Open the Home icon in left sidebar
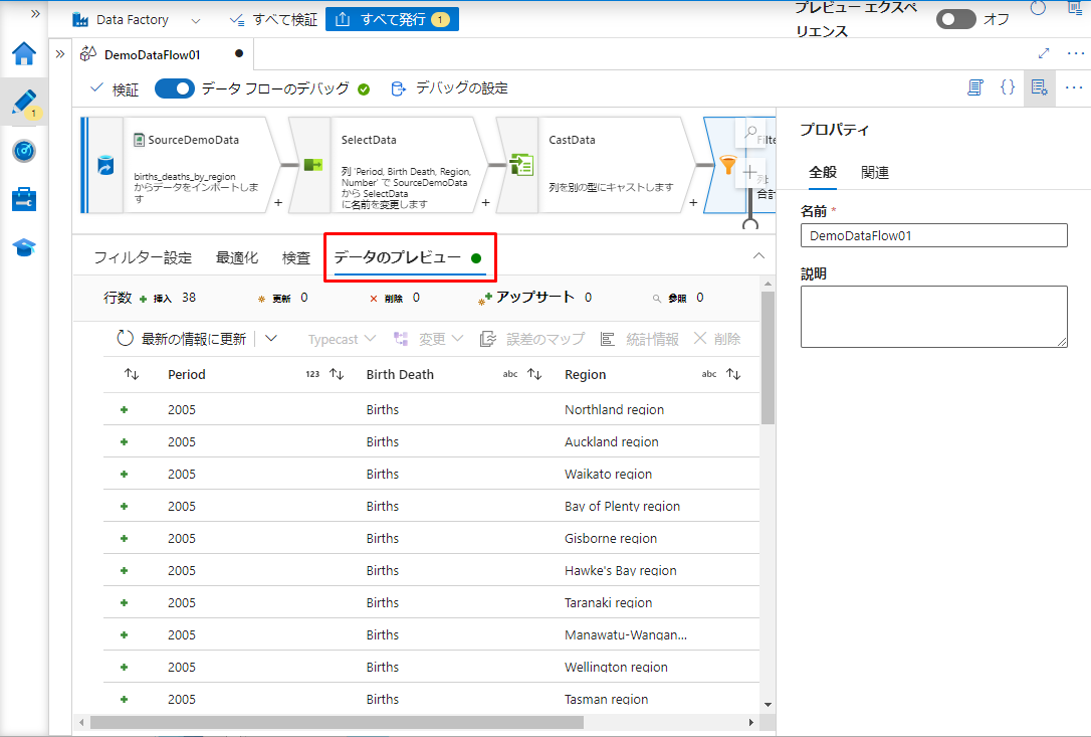 click(x=24, y=54)
